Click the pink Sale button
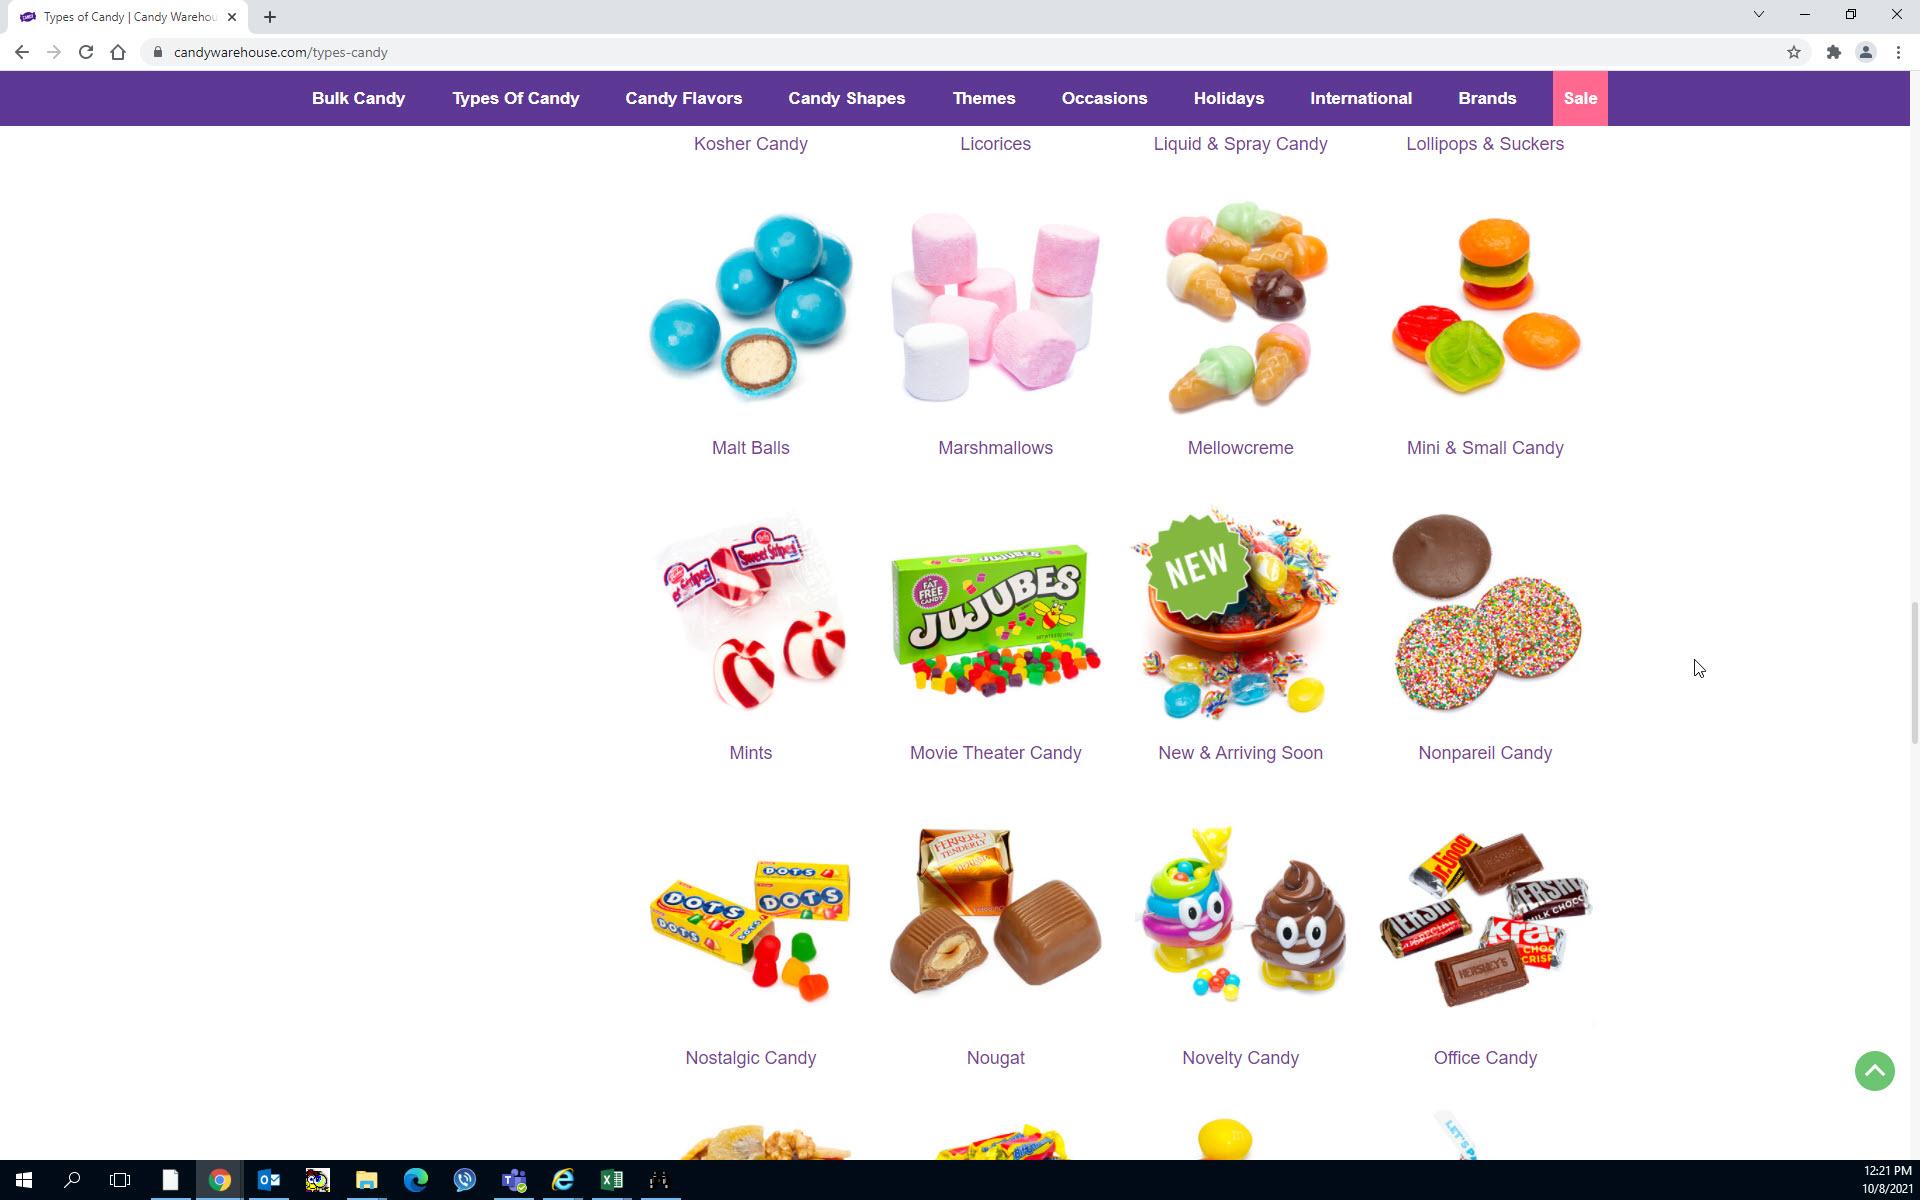Viewport: 1920px width, 1200px height. (x=1579, y=98)
